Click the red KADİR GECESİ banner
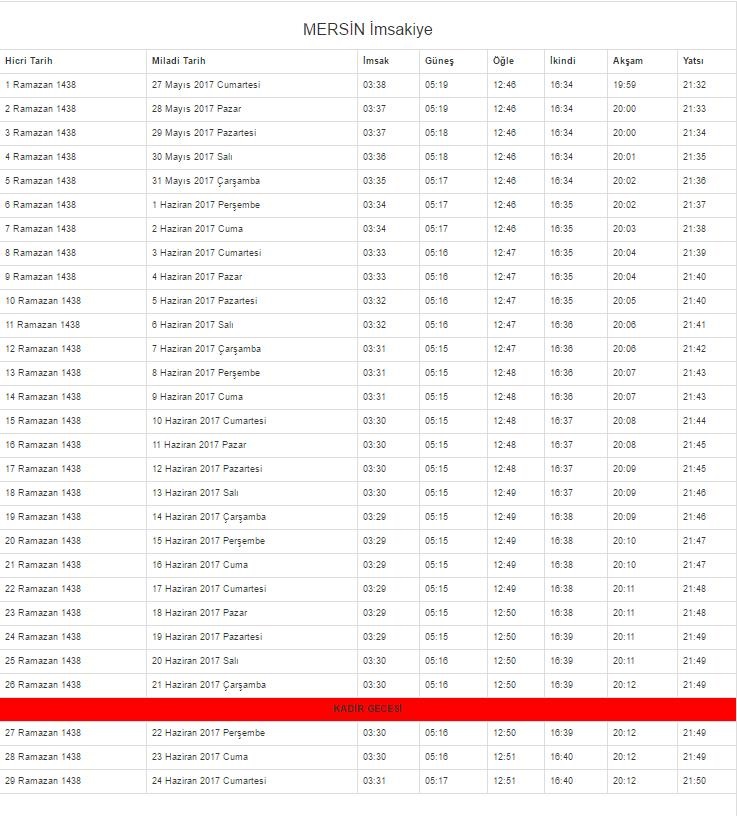This screenshot has width=737, height=816. point(368,709)
